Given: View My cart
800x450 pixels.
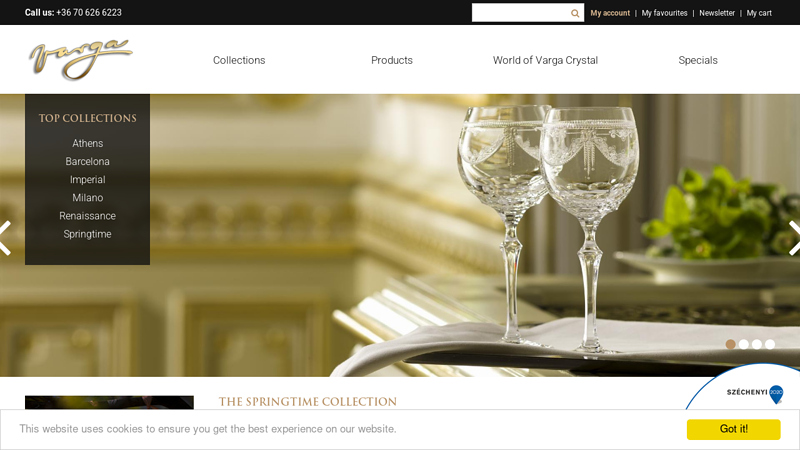Looking at the screenshot, I should tap(759, 13).
